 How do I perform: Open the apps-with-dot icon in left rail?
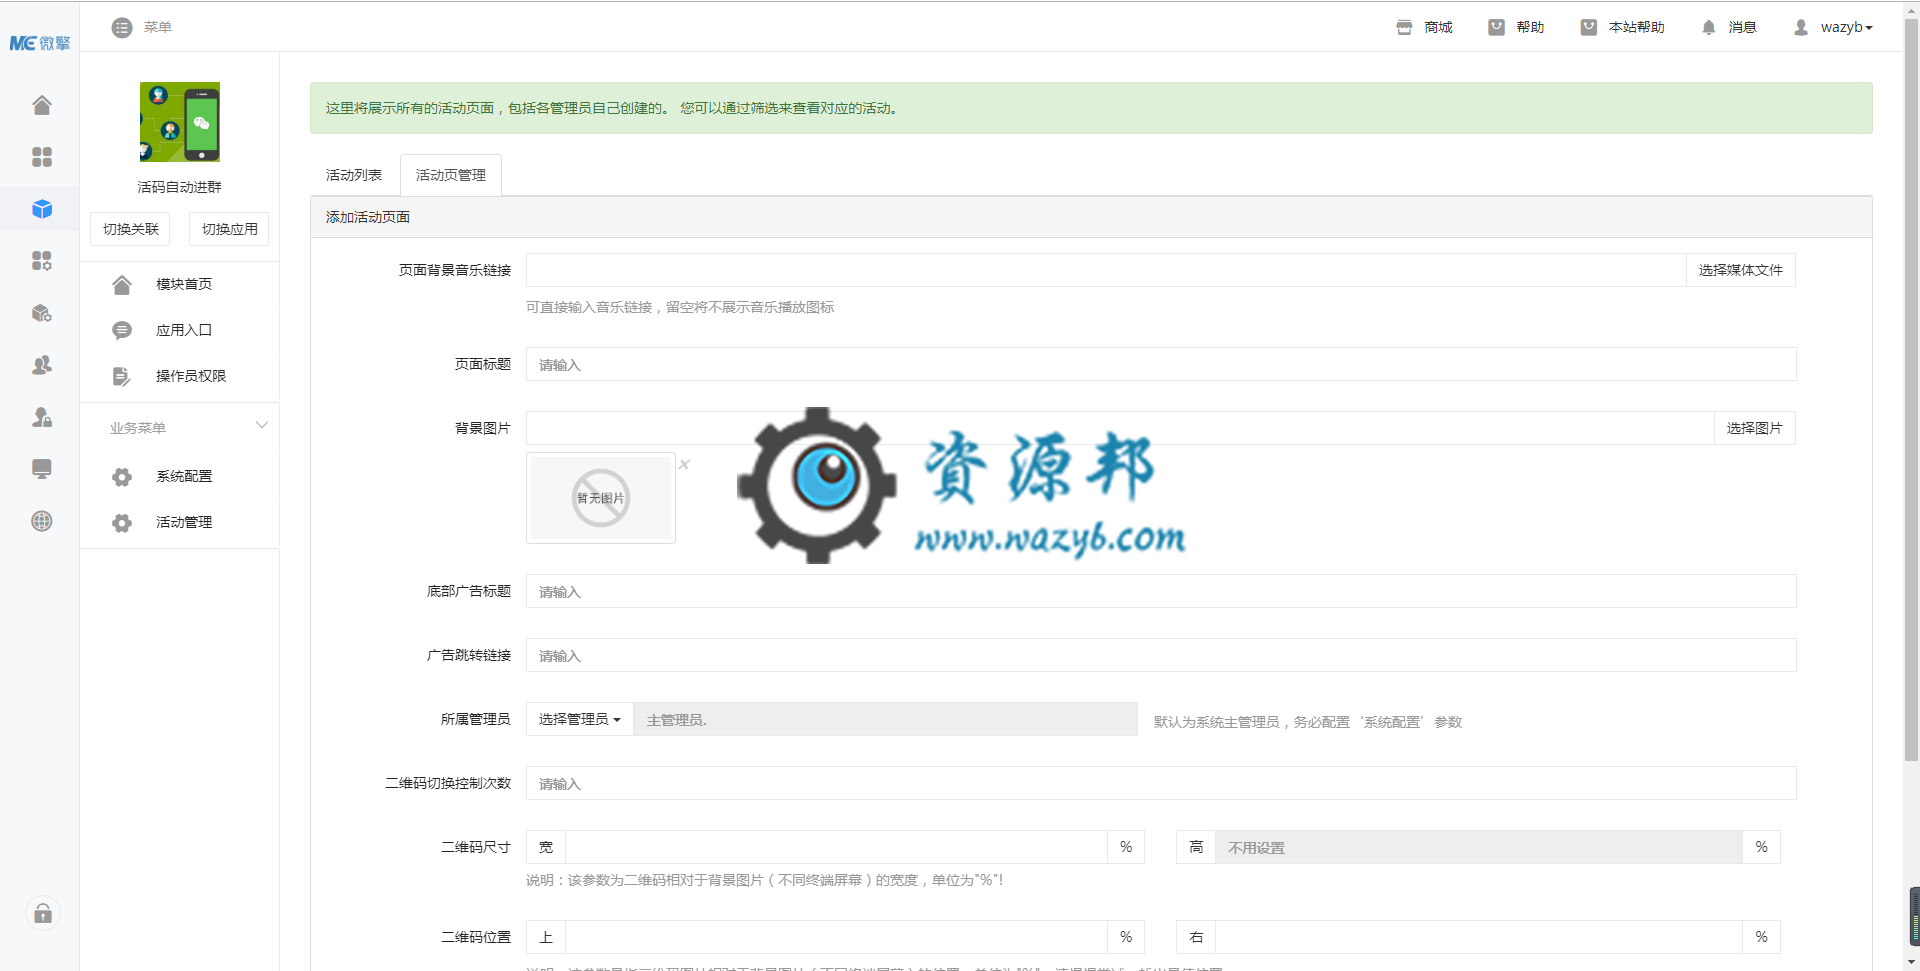(x=41, y=261)
